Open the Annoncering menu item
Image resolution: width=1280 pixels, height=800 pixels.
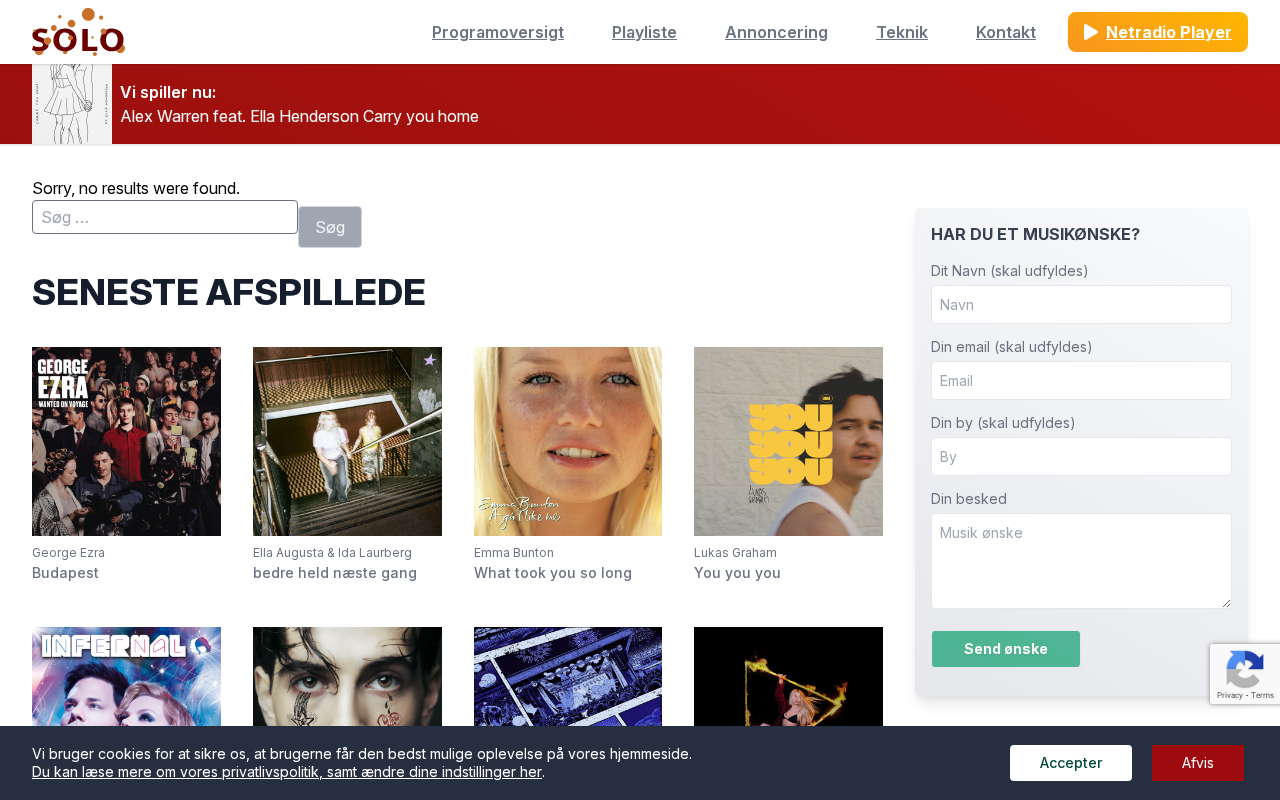[x=776, y=32]
